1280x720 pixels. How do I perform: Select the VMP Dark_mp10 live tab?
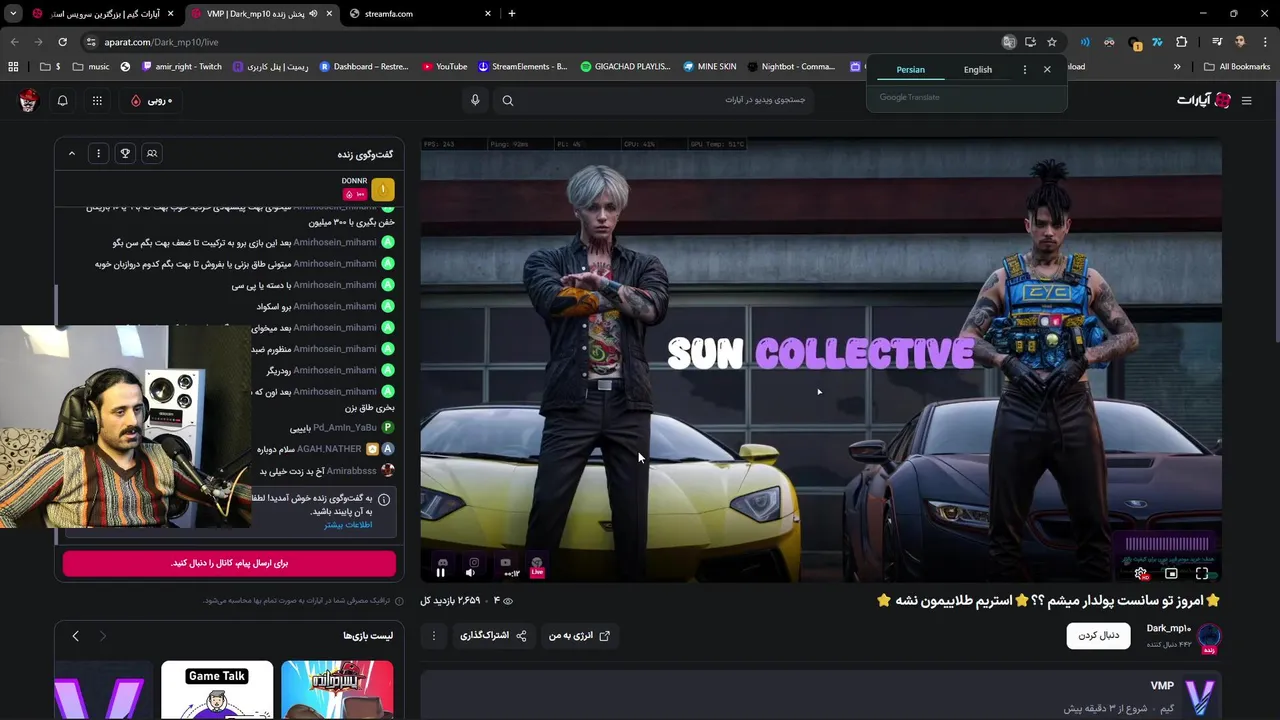[260, 14]
